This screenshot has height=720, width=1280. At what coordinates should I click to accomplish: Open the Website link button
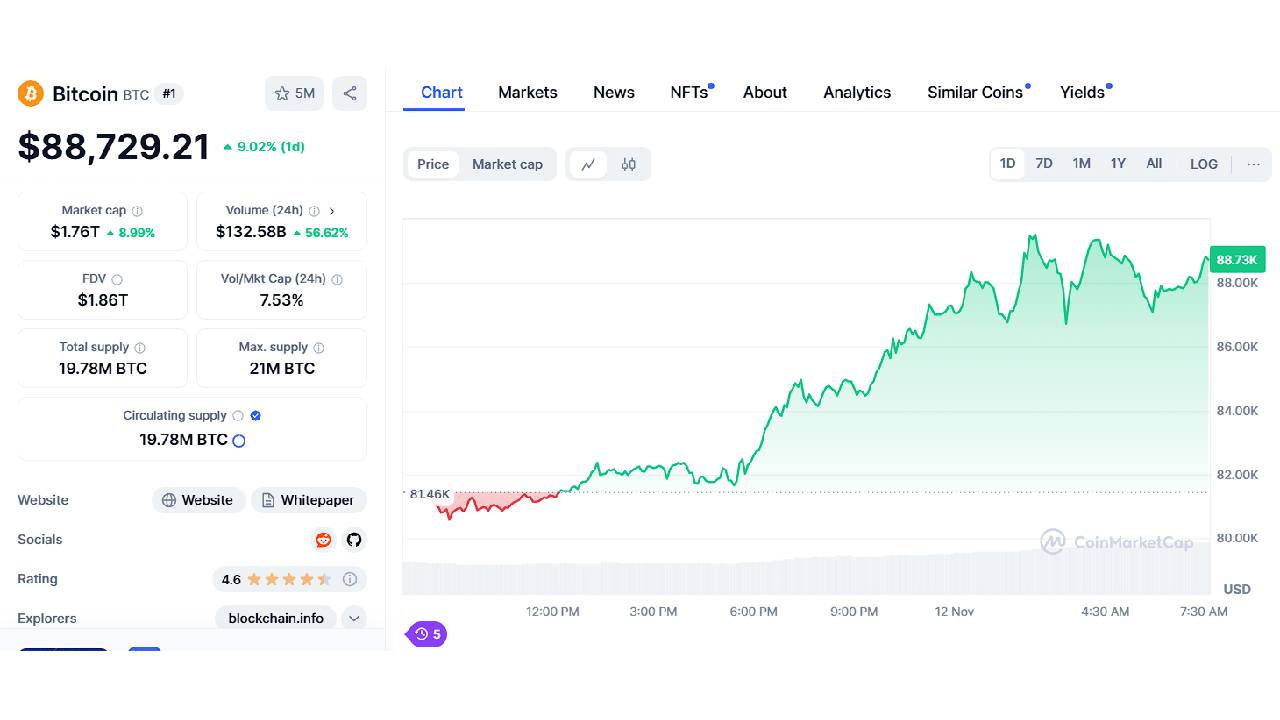(x=198, y=500)
